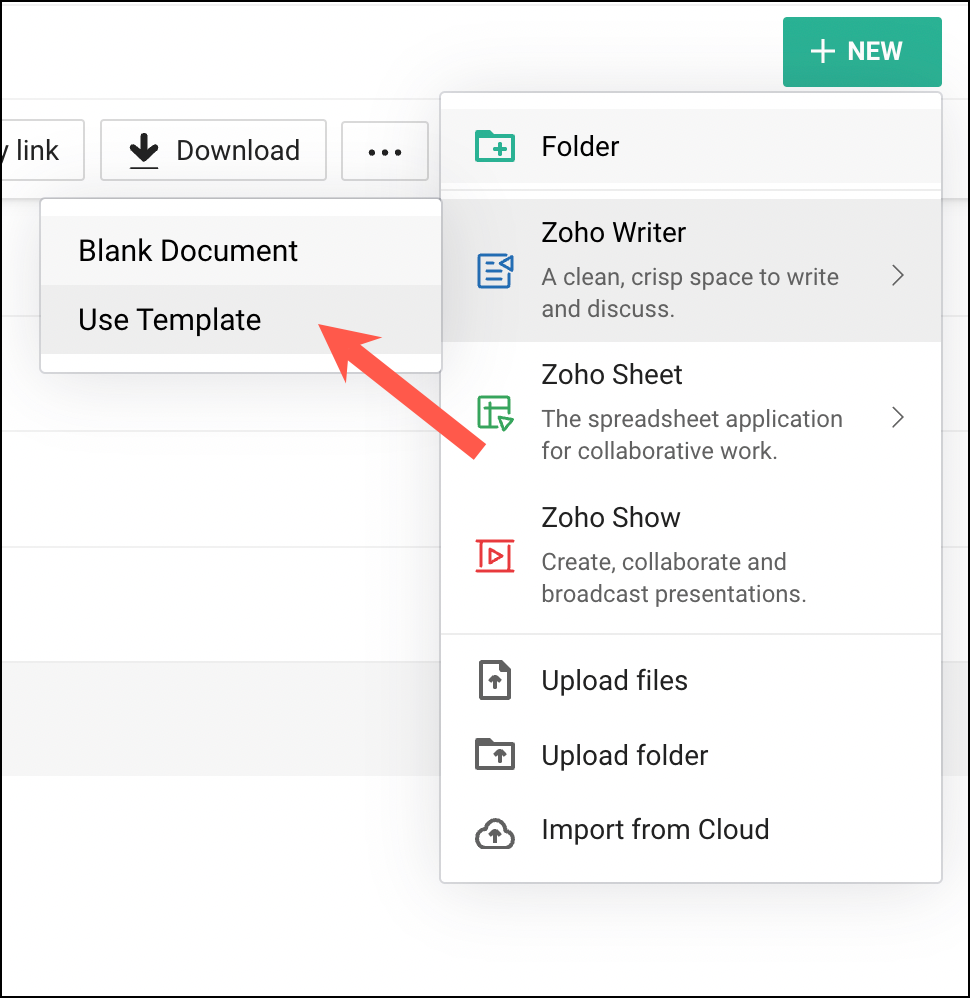970x998 pixels.
Task: Click the upload folder icon
Action: coord(495,754)
